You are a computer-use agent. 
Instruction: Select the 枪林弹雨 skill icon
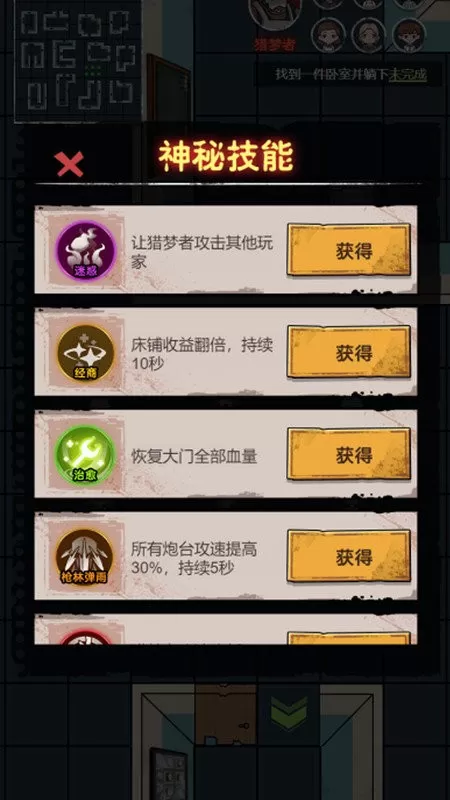(85, 557)
